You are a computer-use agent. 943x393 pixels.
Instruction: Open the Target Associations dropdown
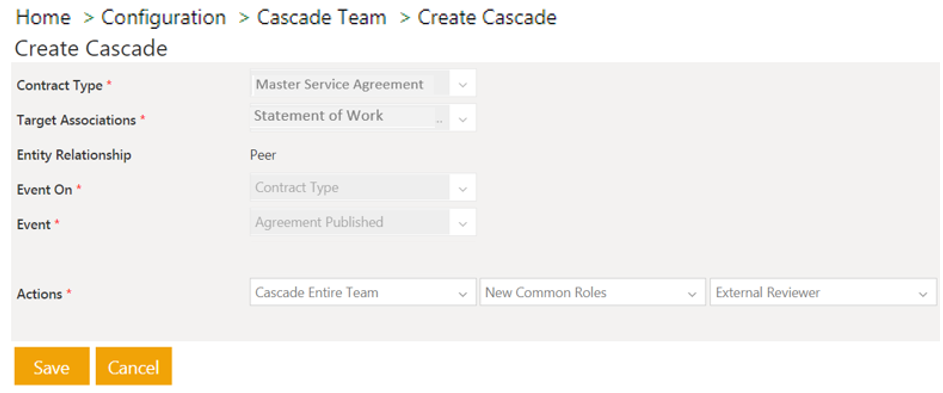click(363, 117)
